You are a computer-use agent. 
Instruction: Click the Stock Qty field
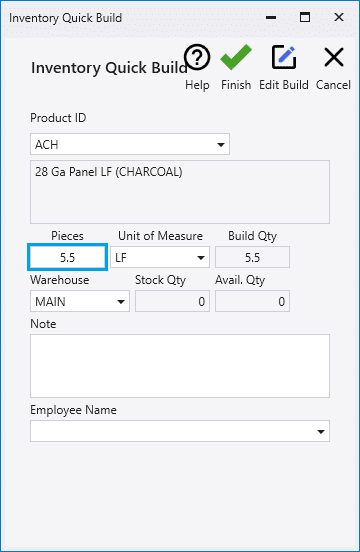coord(172,301)
